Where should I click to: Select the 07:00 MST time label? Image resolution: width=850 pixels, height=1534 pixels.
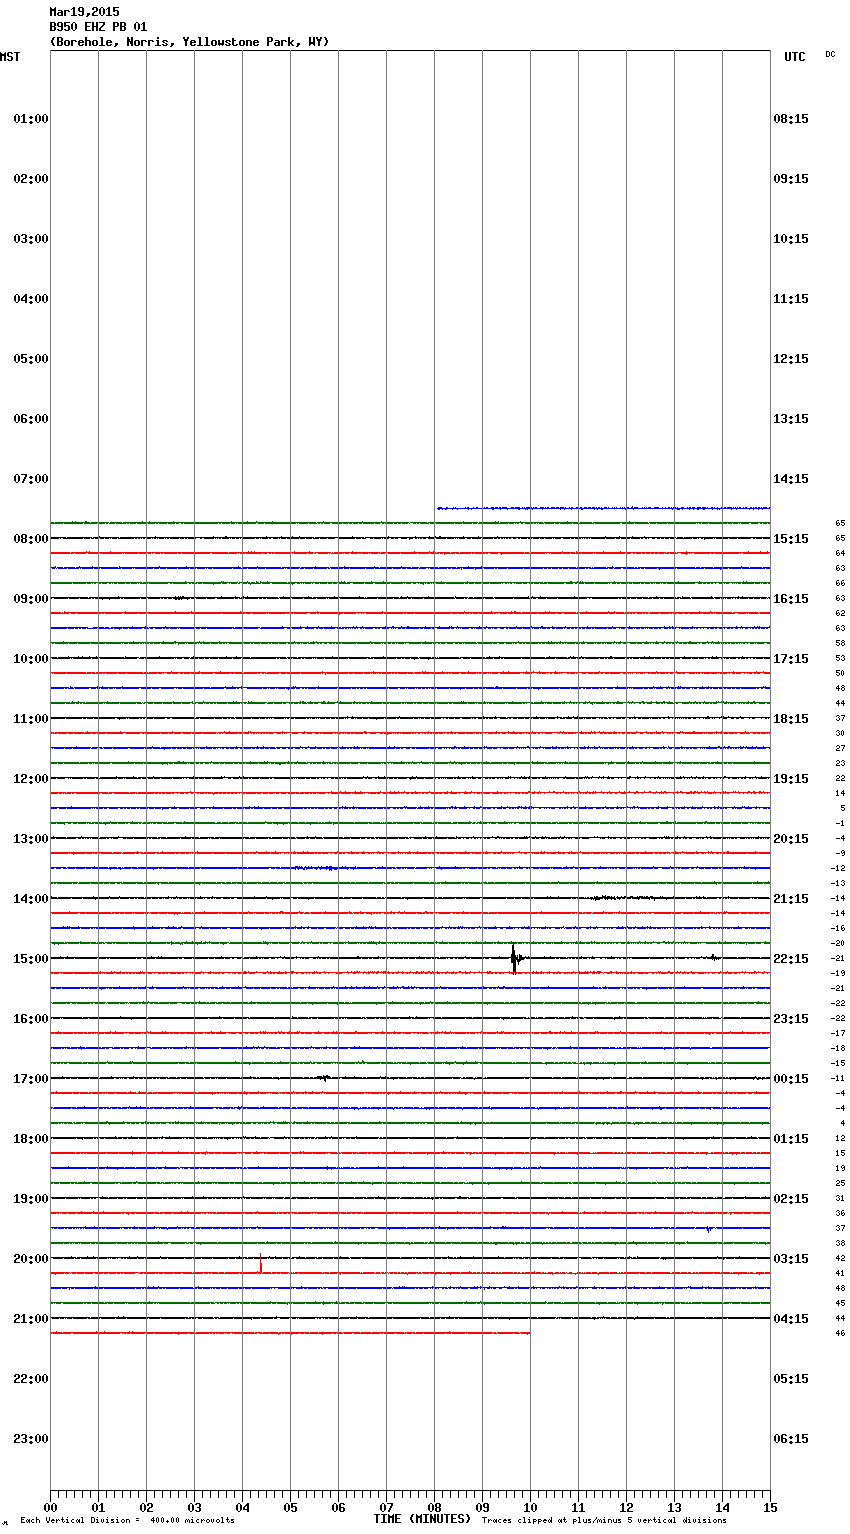click(x=31, y=479)
